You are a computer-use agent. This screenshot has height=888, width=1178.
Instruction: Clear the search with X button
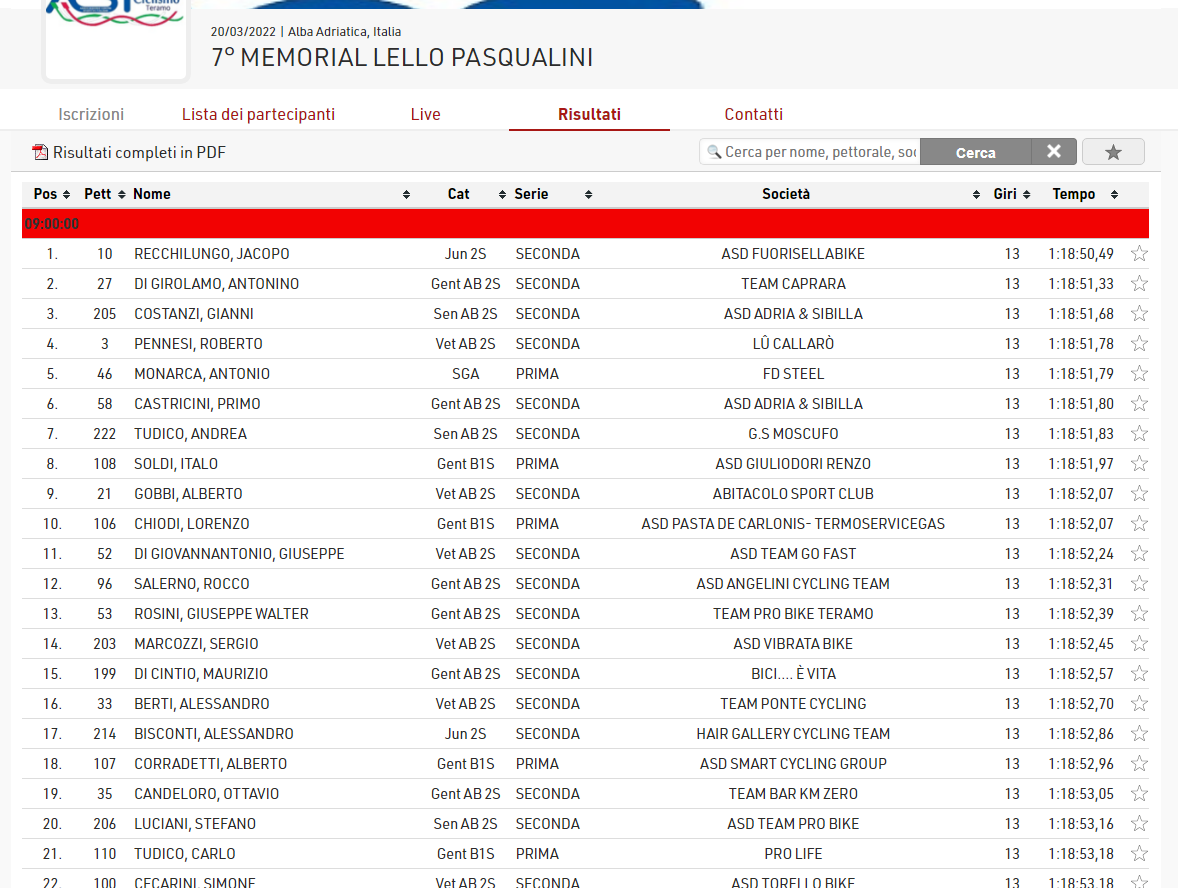[1054, 152]
